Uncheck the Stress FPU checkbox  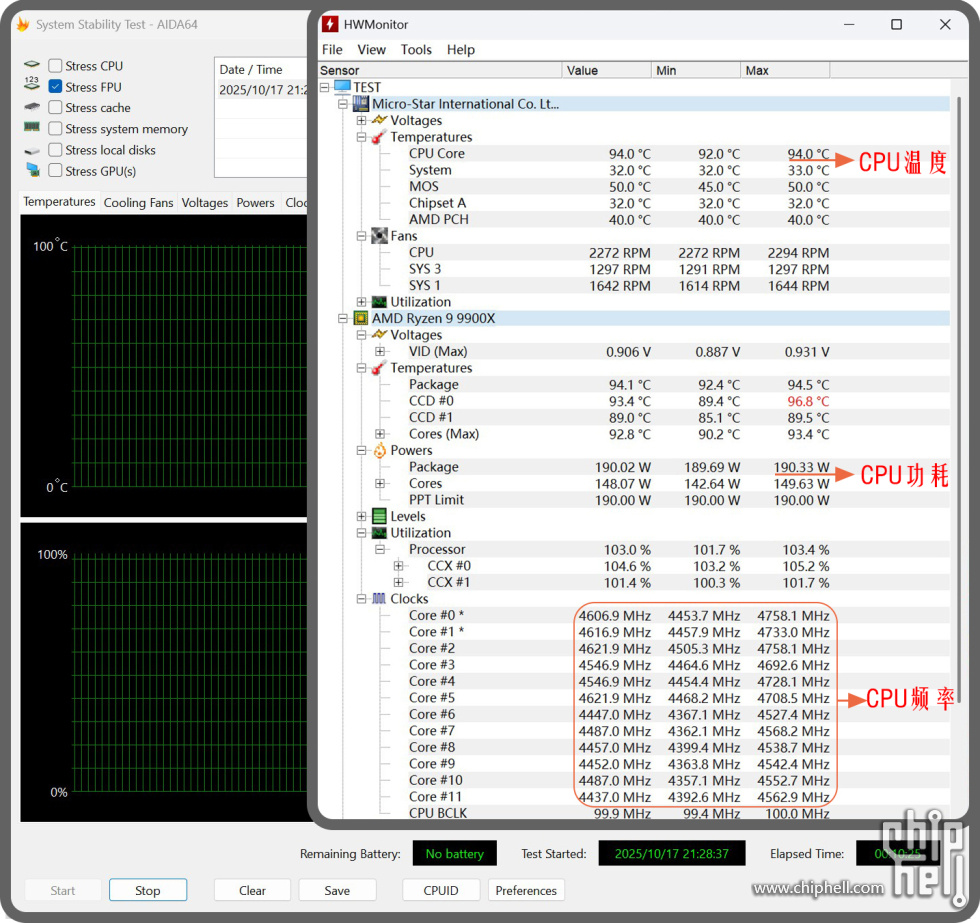click(55, 87)
